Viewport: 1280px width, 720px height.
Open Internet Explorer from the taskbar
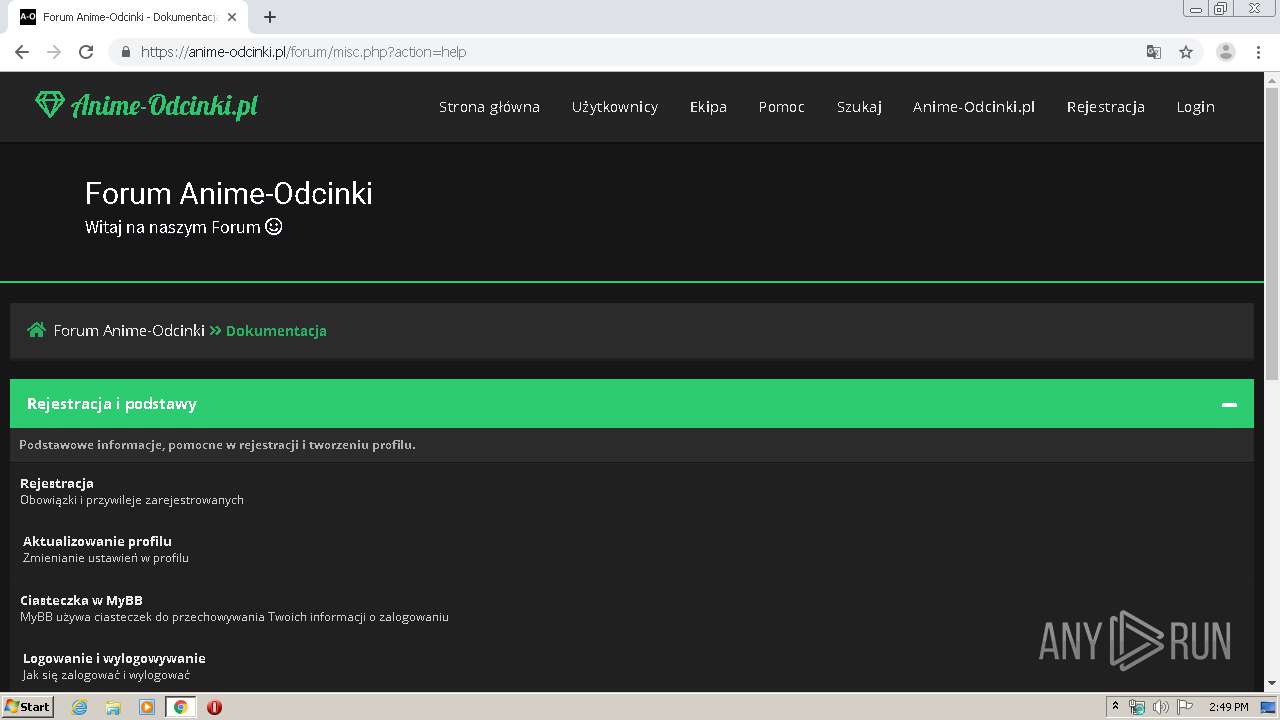coord(79,707)
